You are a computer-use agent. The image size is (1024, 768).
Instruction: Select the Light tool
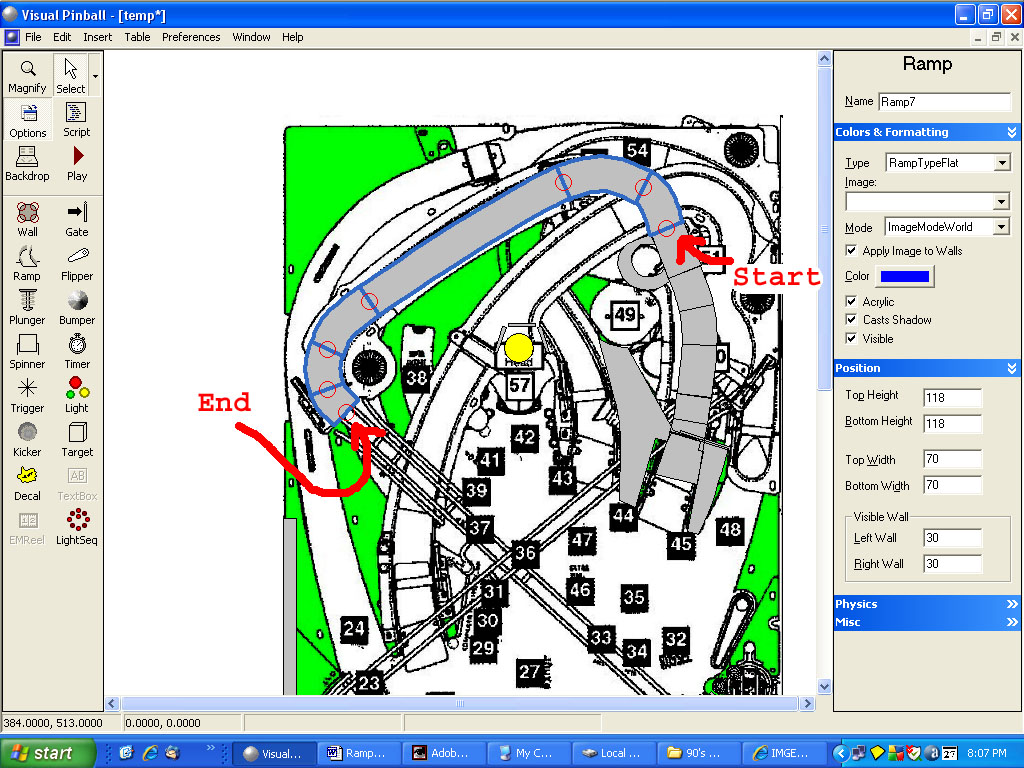(x=77, y=395)
